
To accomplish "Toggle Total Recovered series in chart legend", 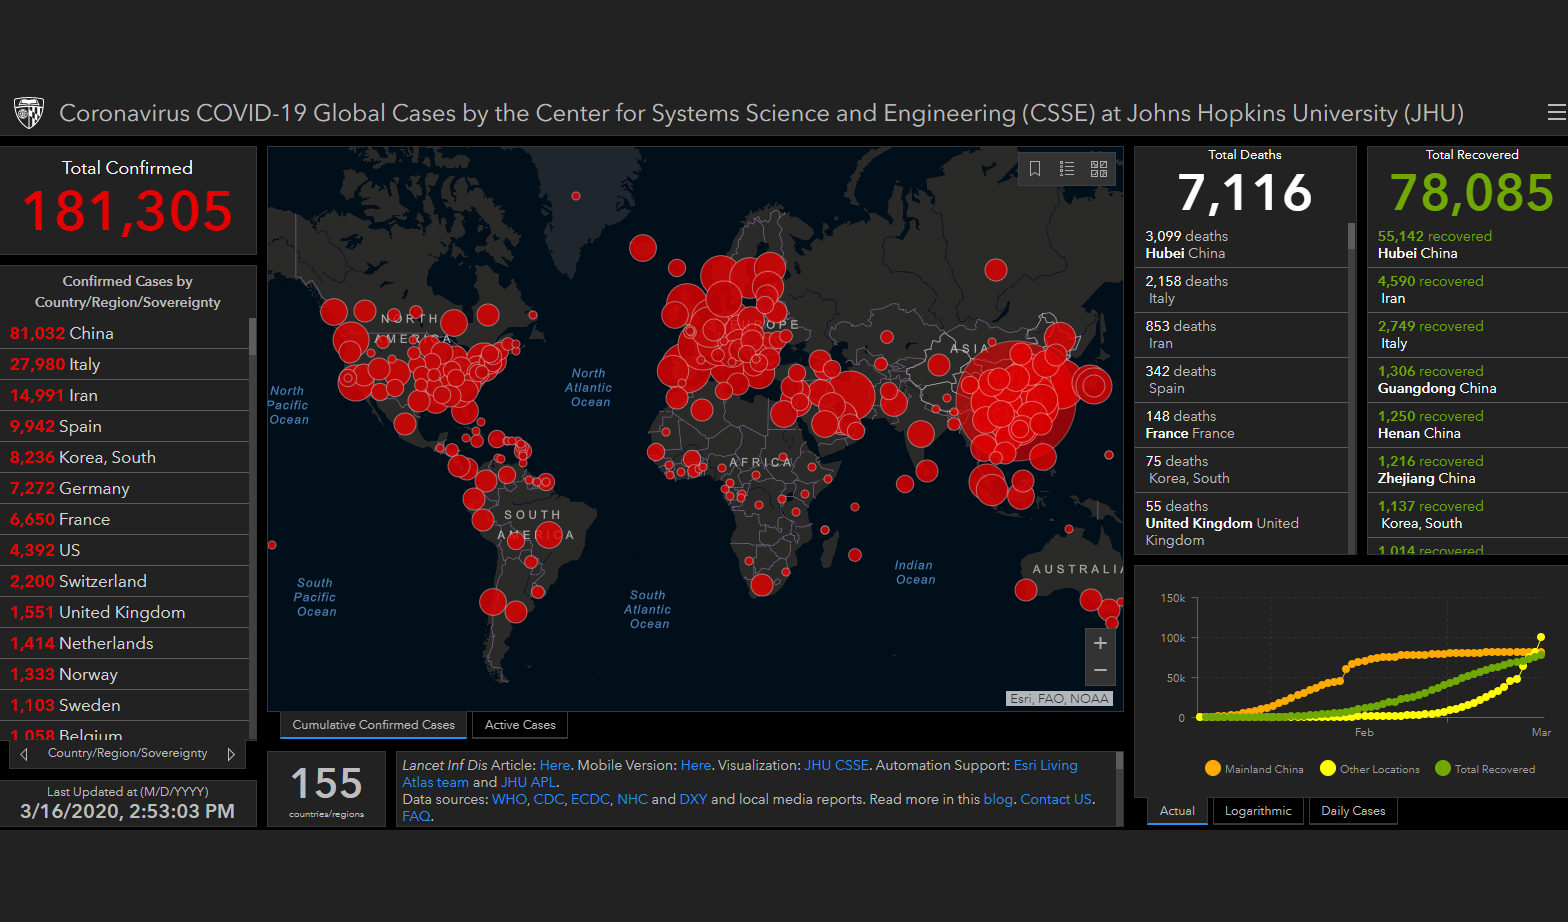I will [x=1485, y=769].
